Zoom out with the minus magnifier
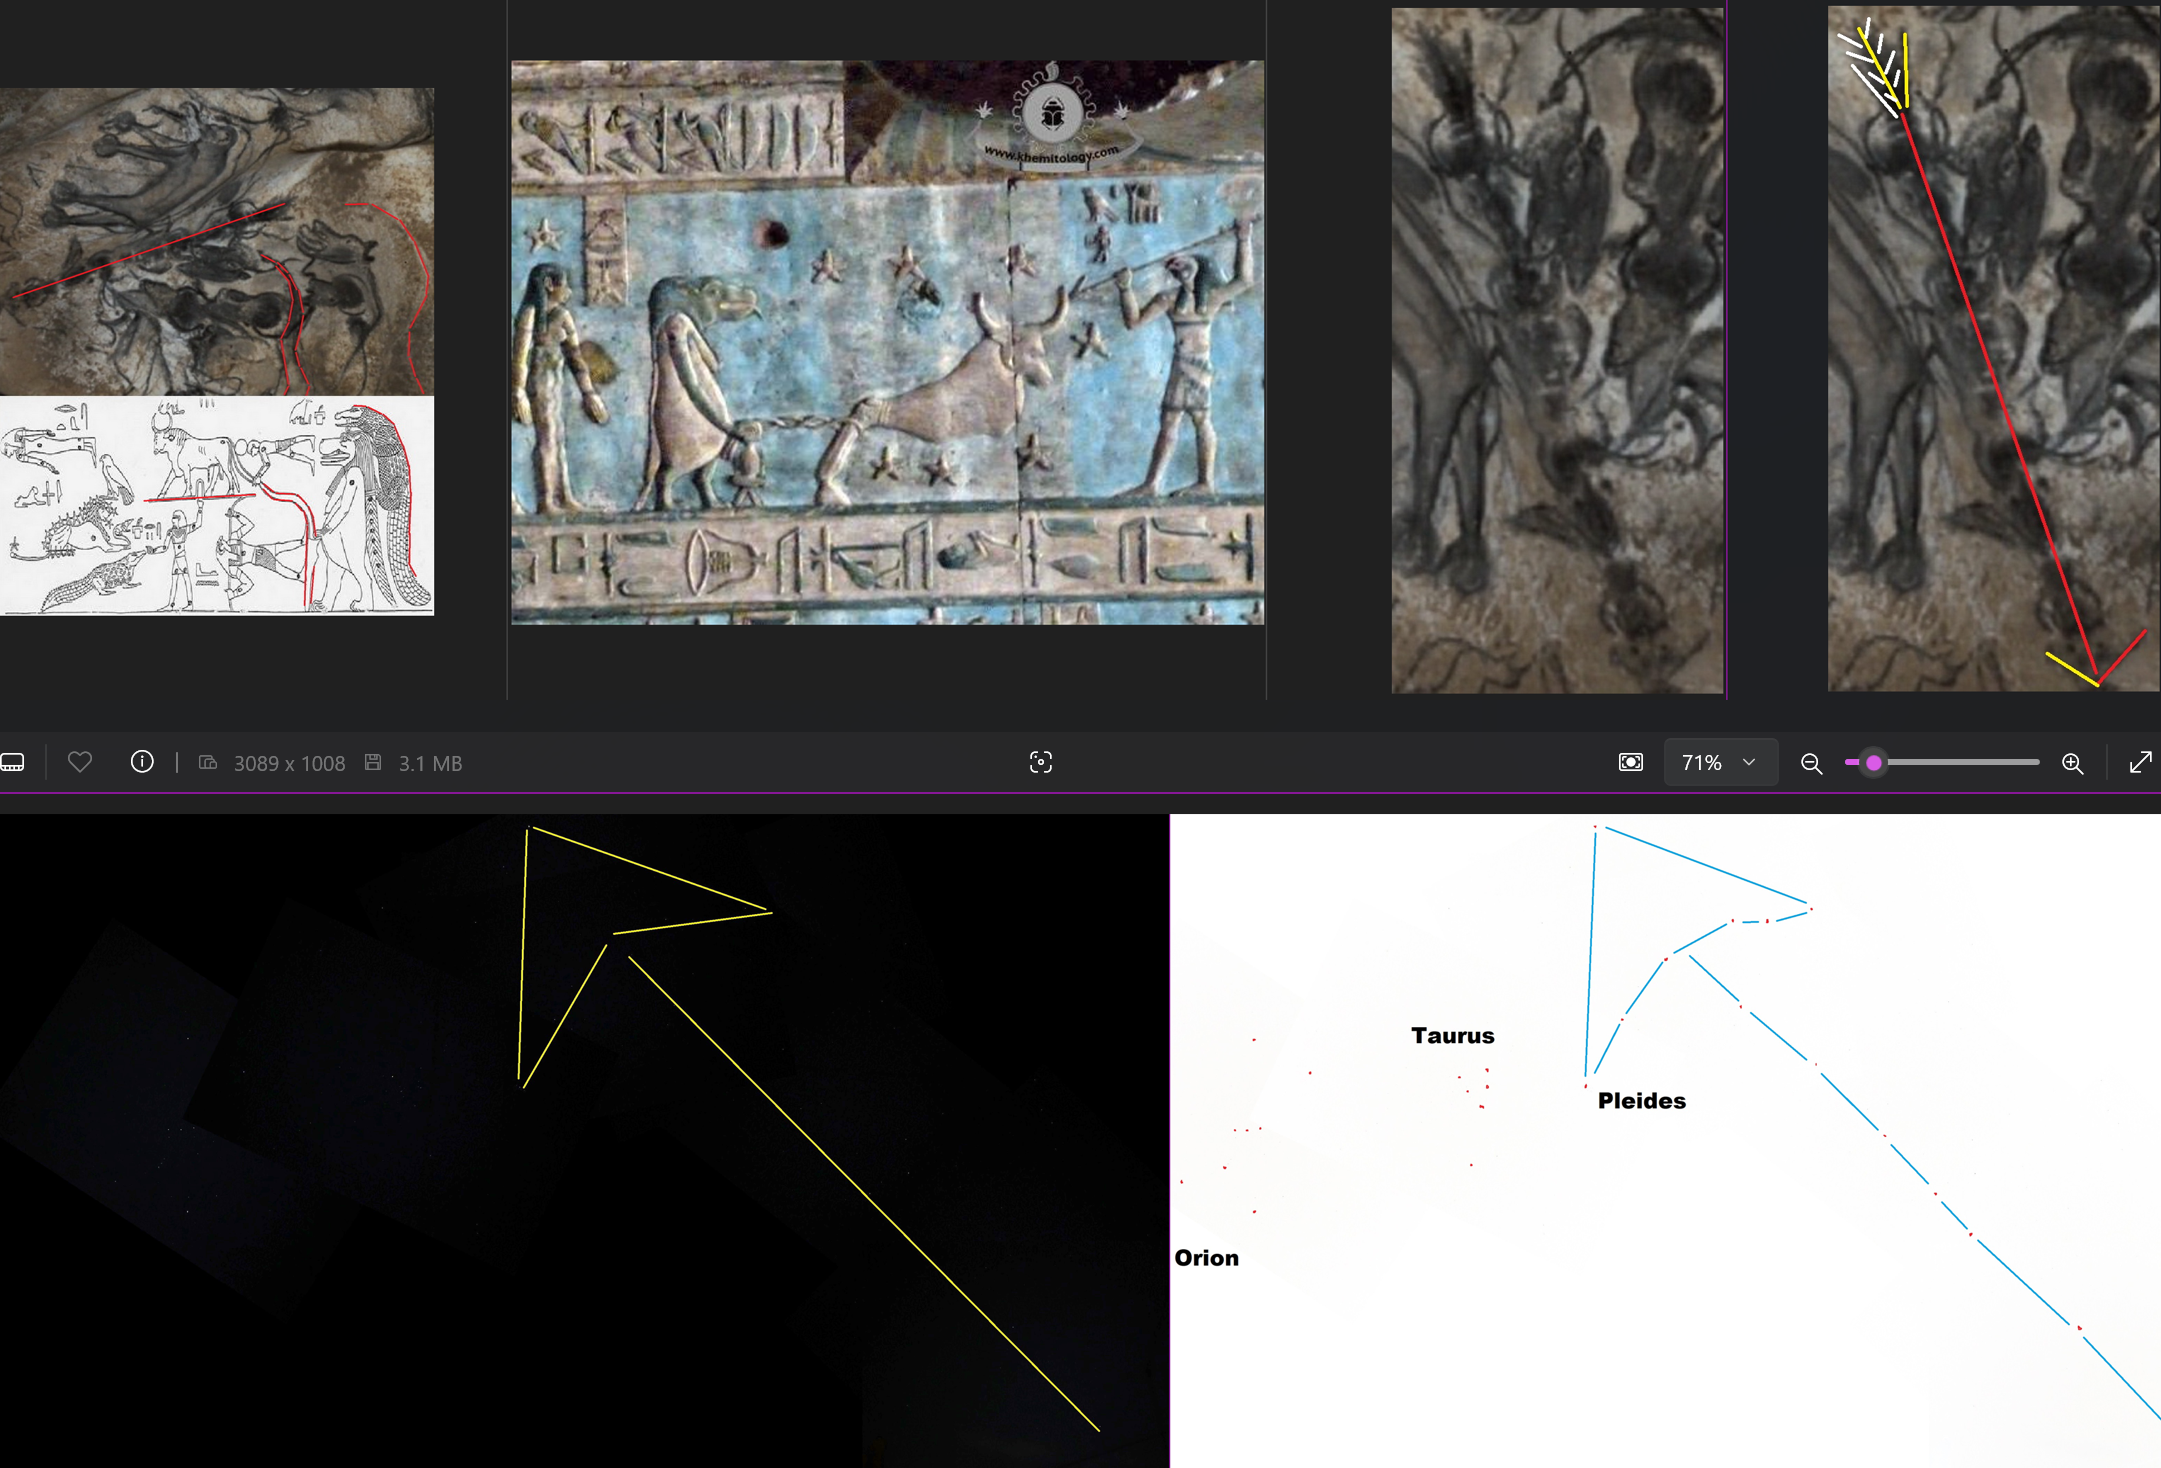Viewport: 2161px width, 1468px height. click(1811, 763)
